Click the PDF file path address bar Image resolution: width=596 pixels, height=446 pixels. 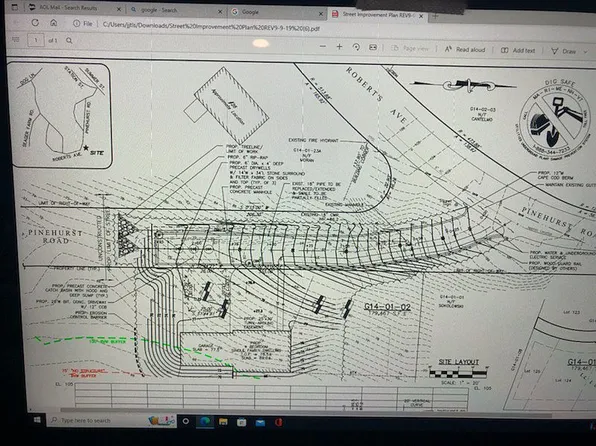pyautogui.click(x=211, y=26)
